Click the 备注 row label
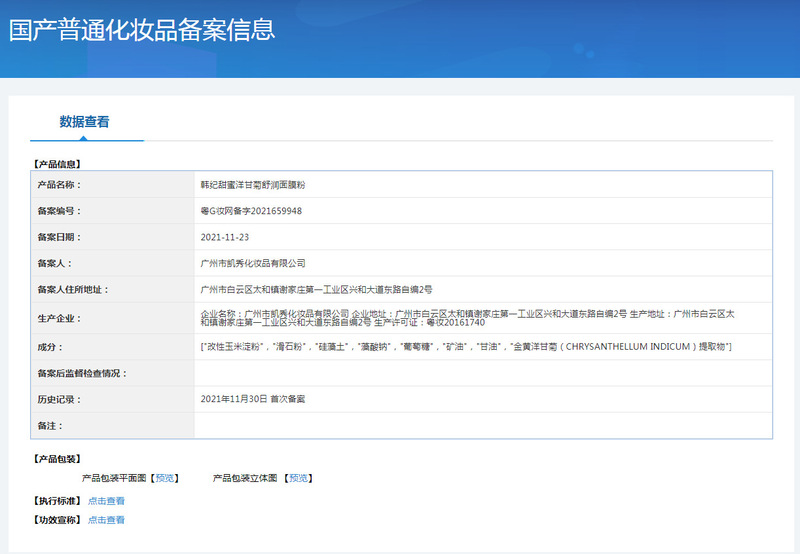The width and height of the screenshot is (800, 554). (50, 425)
